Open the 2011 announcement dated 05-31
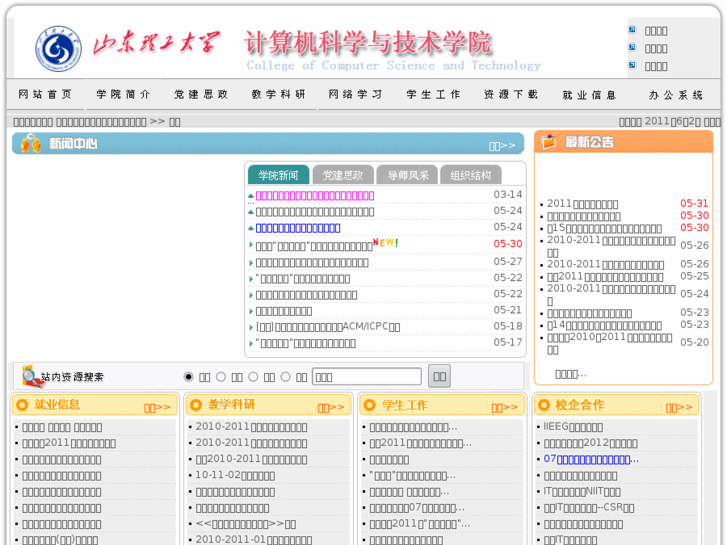 pos(582,204)
